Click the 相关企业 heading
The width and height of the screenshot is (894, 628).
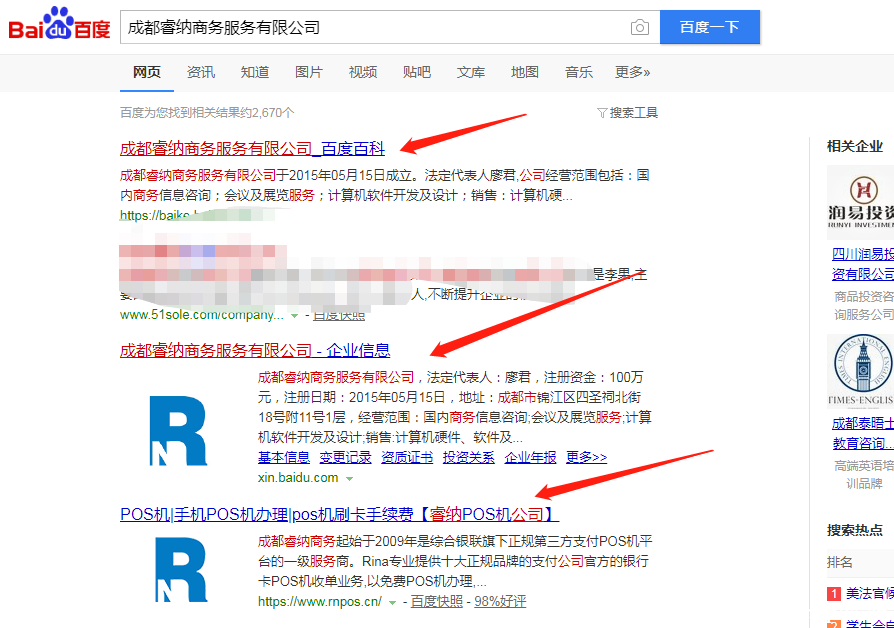pyautogui.click(x=855, y=147)
